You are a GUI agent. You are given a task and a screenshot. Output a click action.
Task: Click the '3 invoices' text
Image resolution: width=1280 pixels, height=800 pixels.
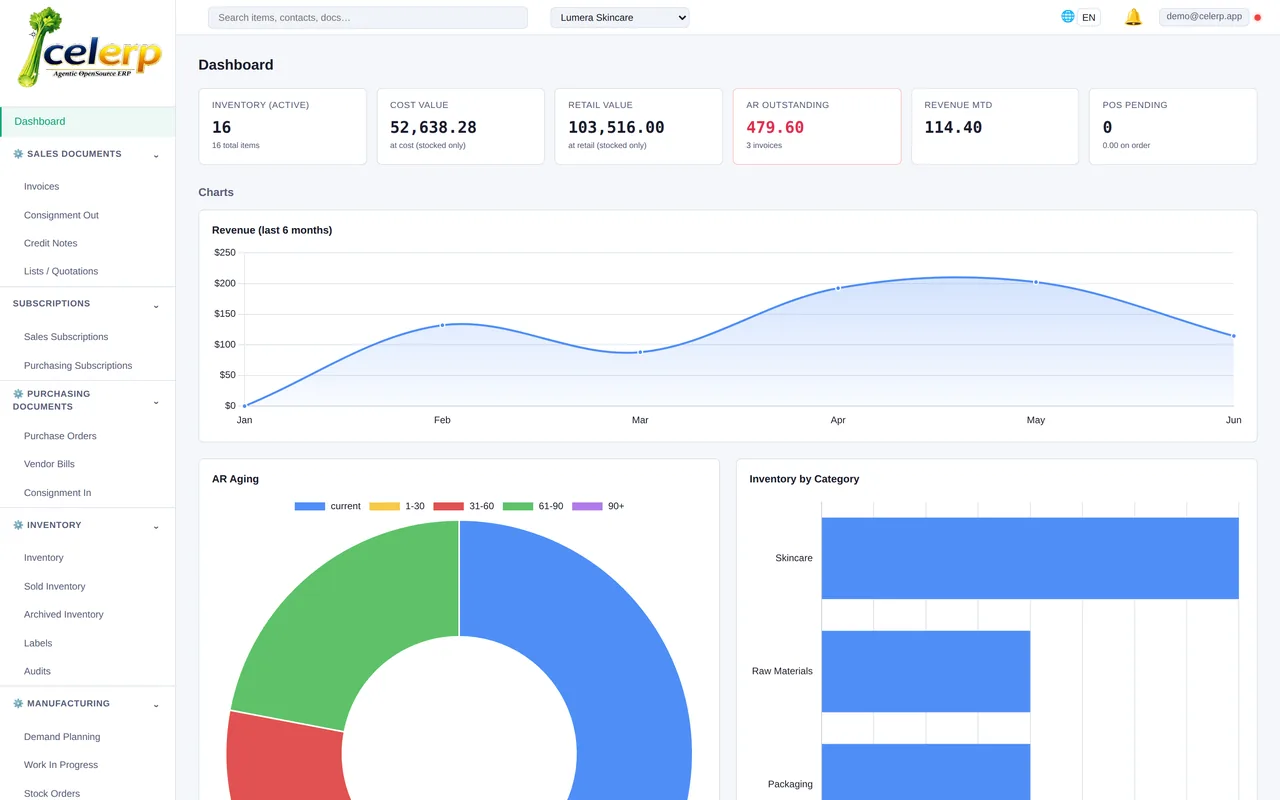pyautogui.click(x=764, y=146)
